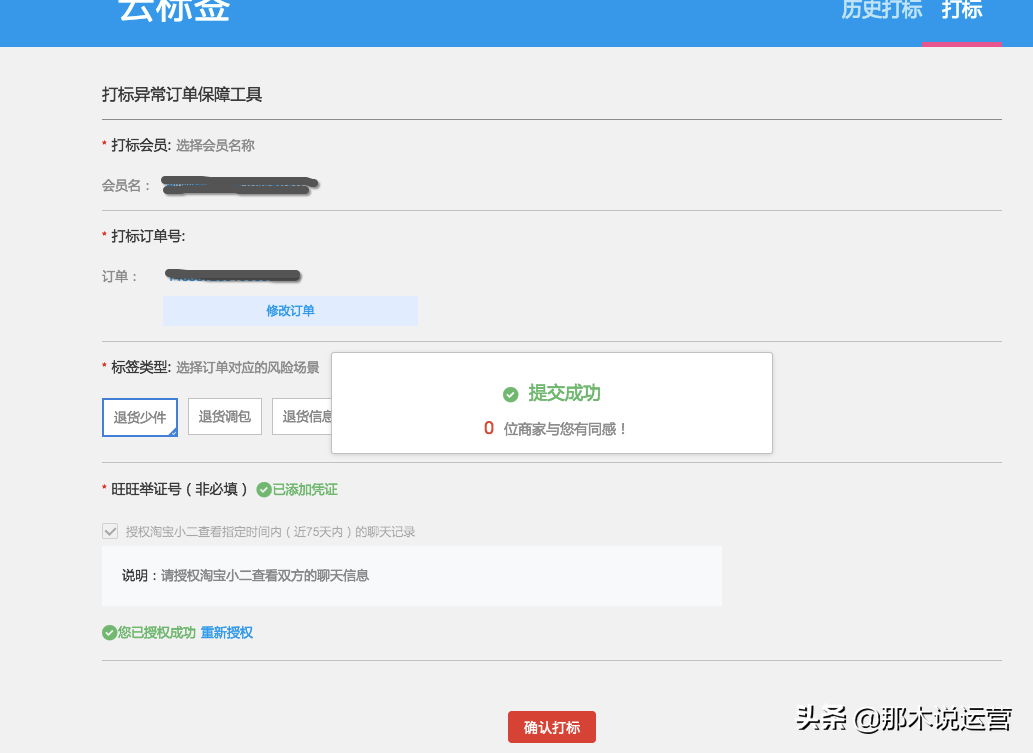Choose the 退货调包 label type
Screen dimensions: 1033x753
tap(225, 416)
